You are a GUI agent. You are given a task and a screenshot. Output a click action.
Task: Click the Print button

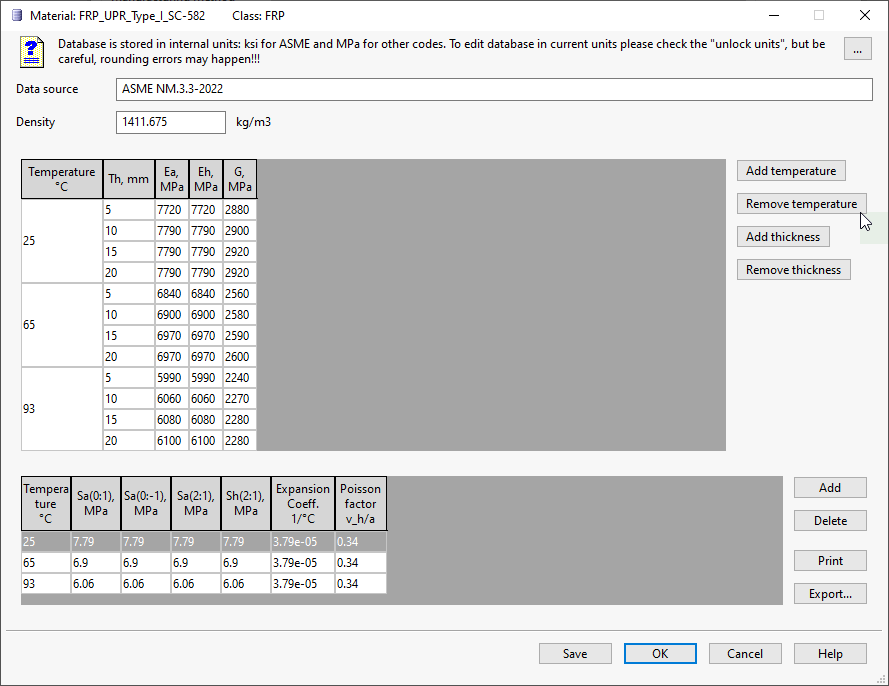[x=830, y=561]
